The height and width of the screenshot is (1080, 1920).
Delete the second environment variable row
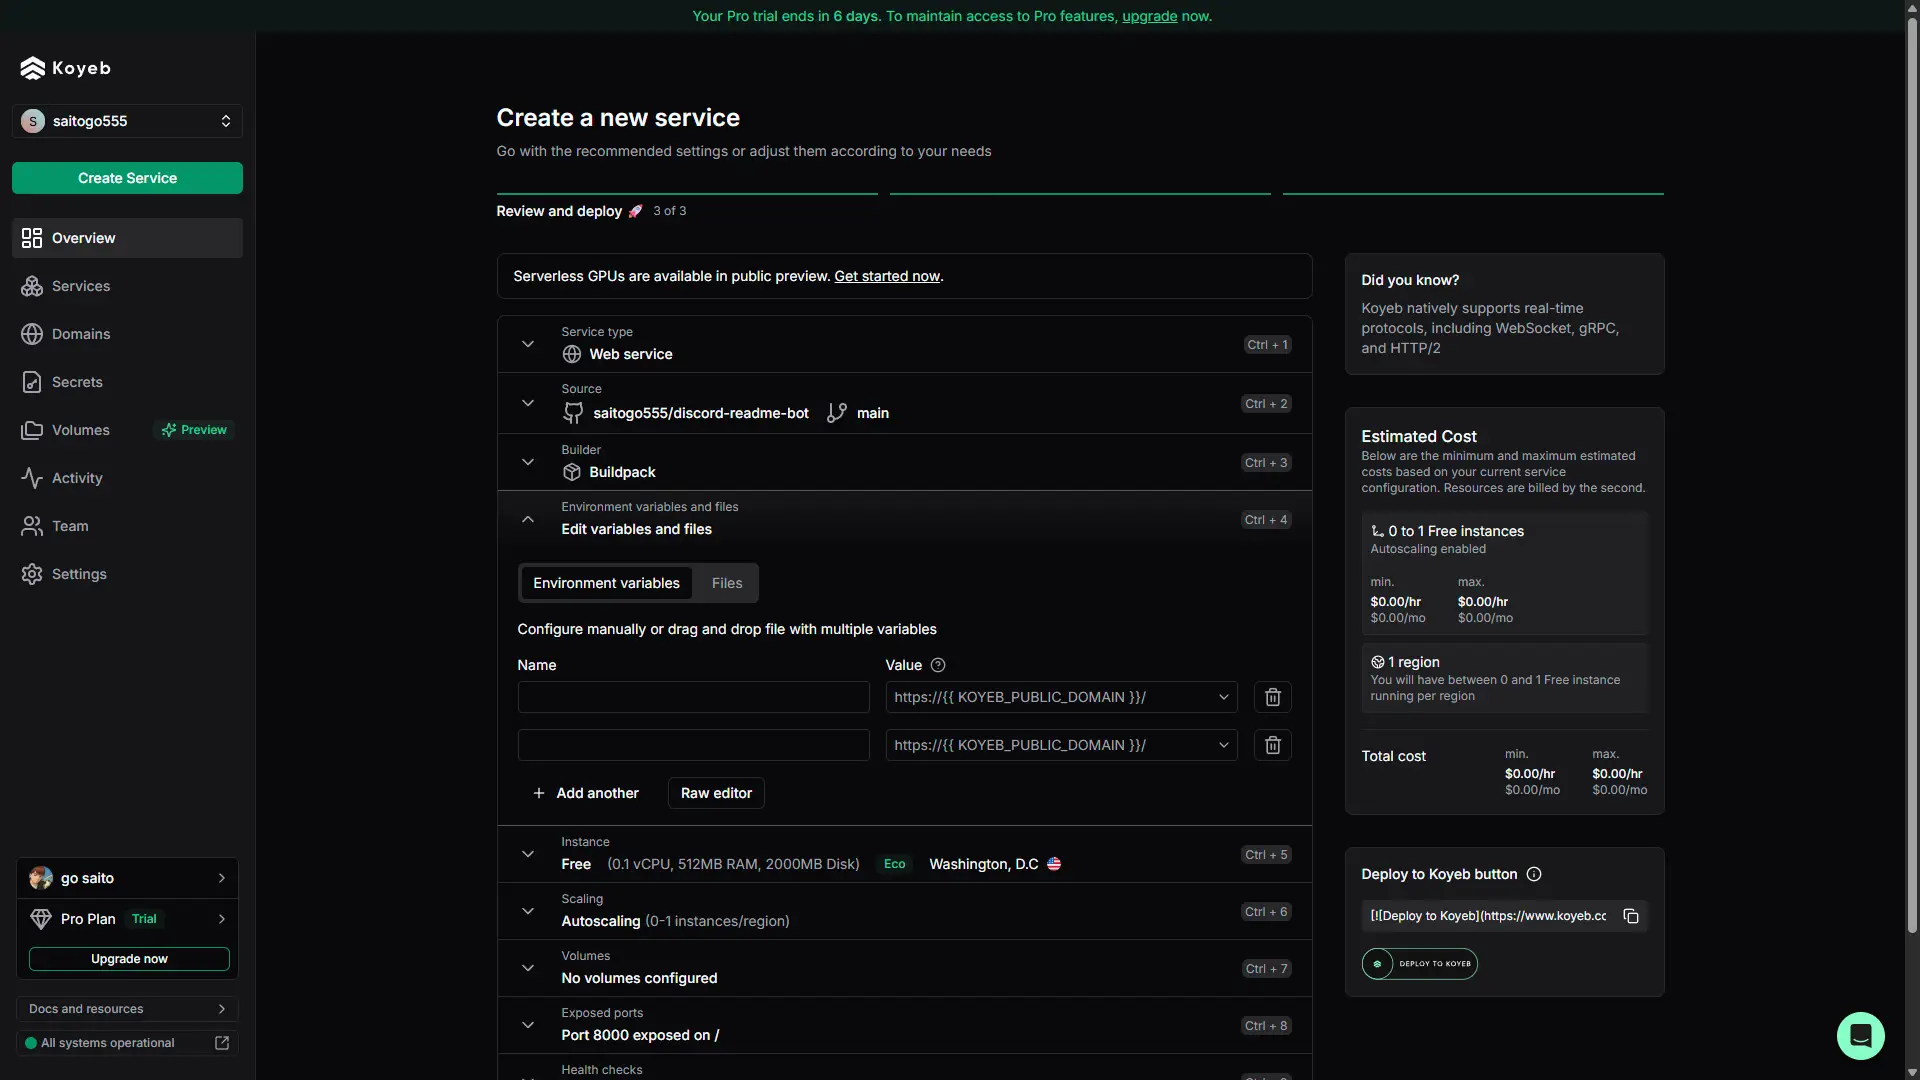1272,745
